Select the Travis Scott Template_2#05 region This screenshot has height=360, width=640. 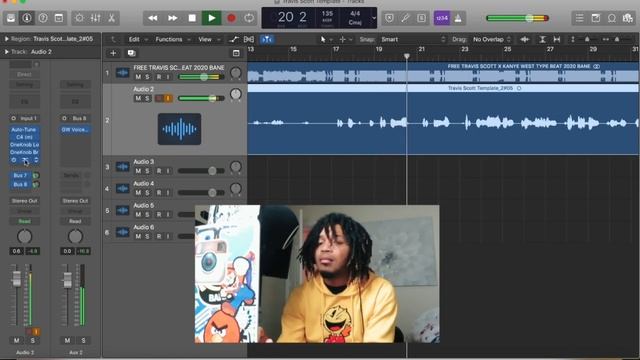(x=443, y=119)
